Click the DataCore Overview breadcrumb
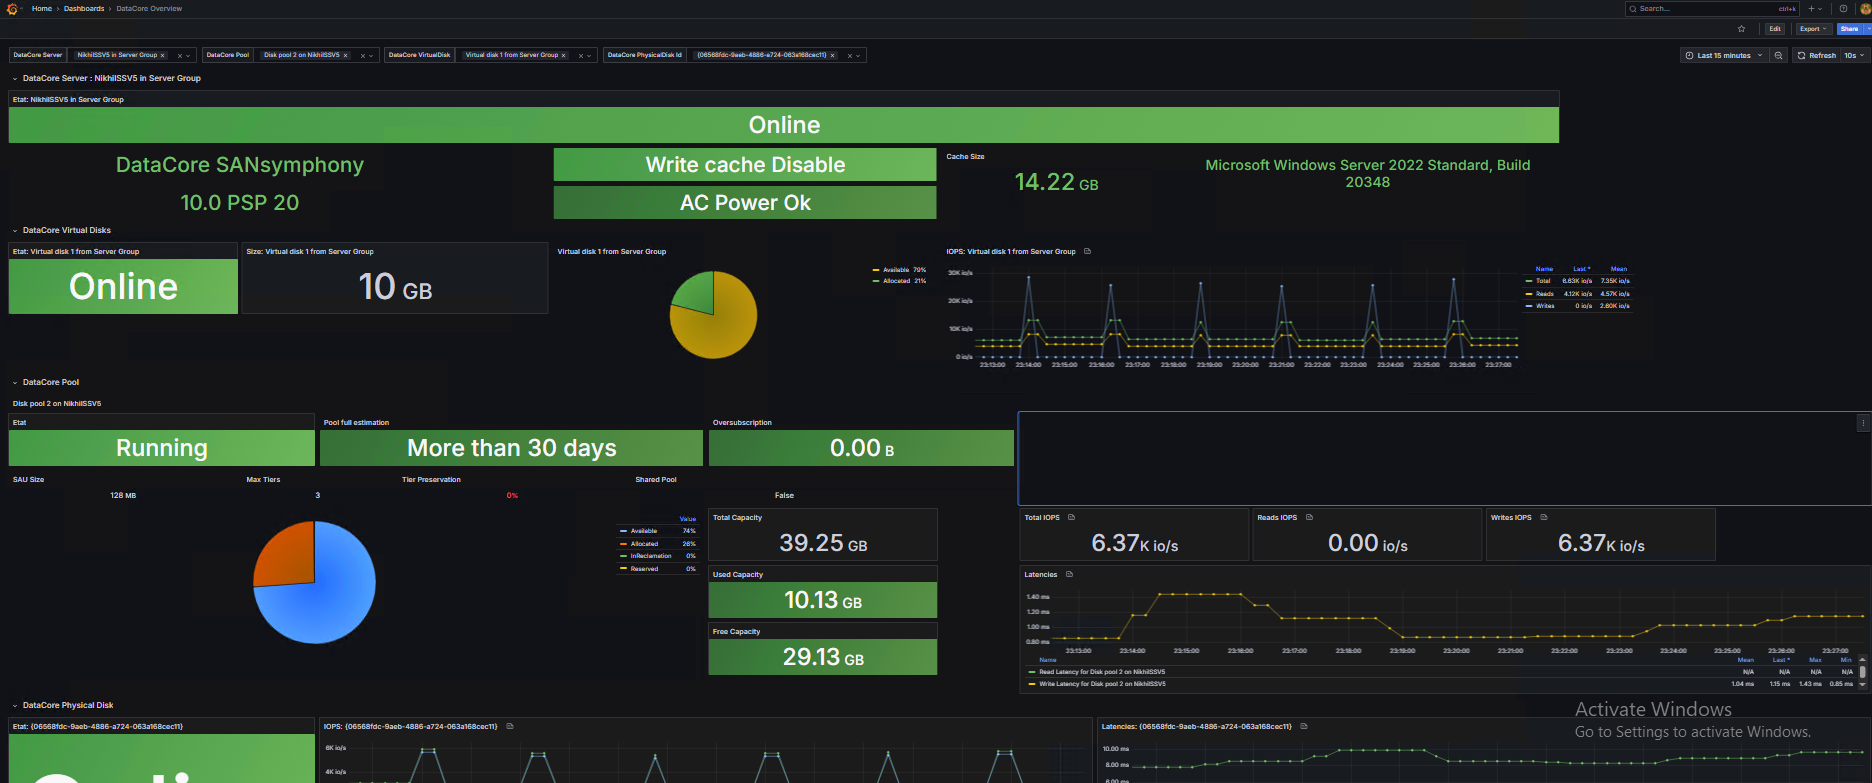This screenshot has height=783, width=1872. pos(149,8)
